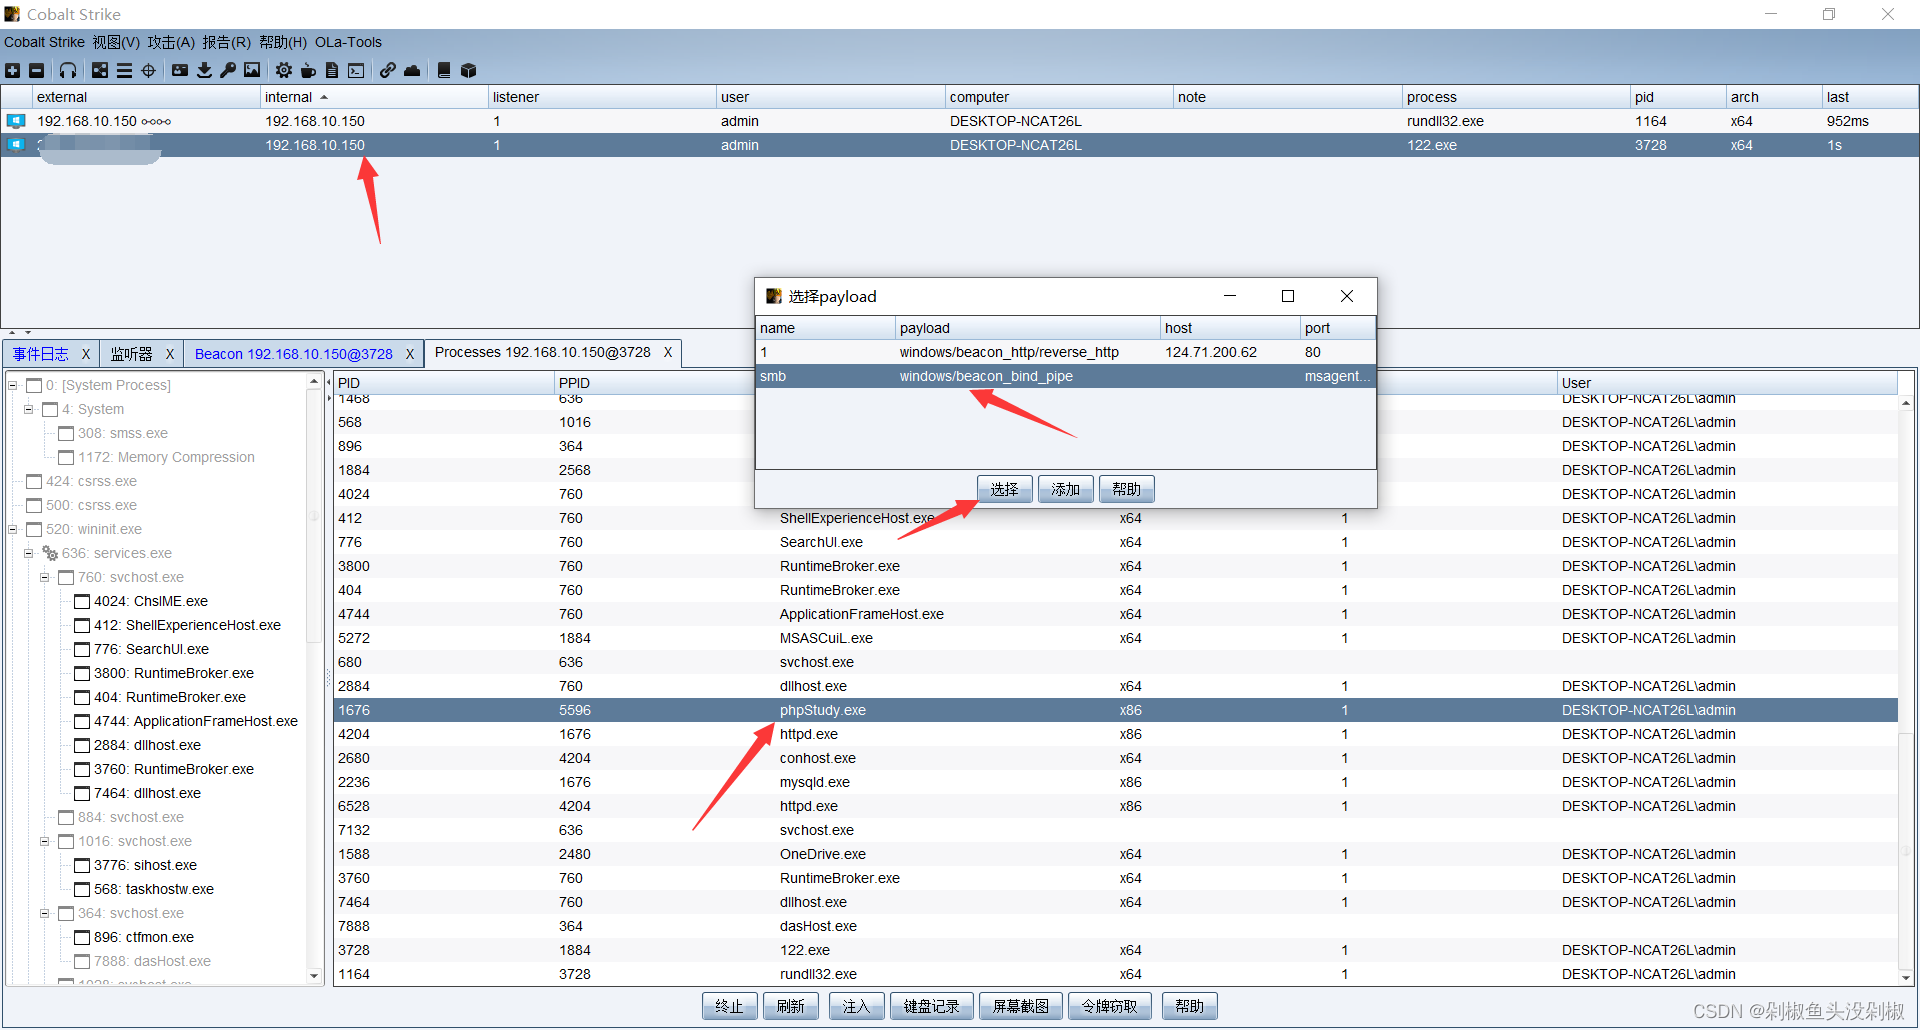
Task: Click the beacon icon of 122.exe session
Action: (16, 145)
